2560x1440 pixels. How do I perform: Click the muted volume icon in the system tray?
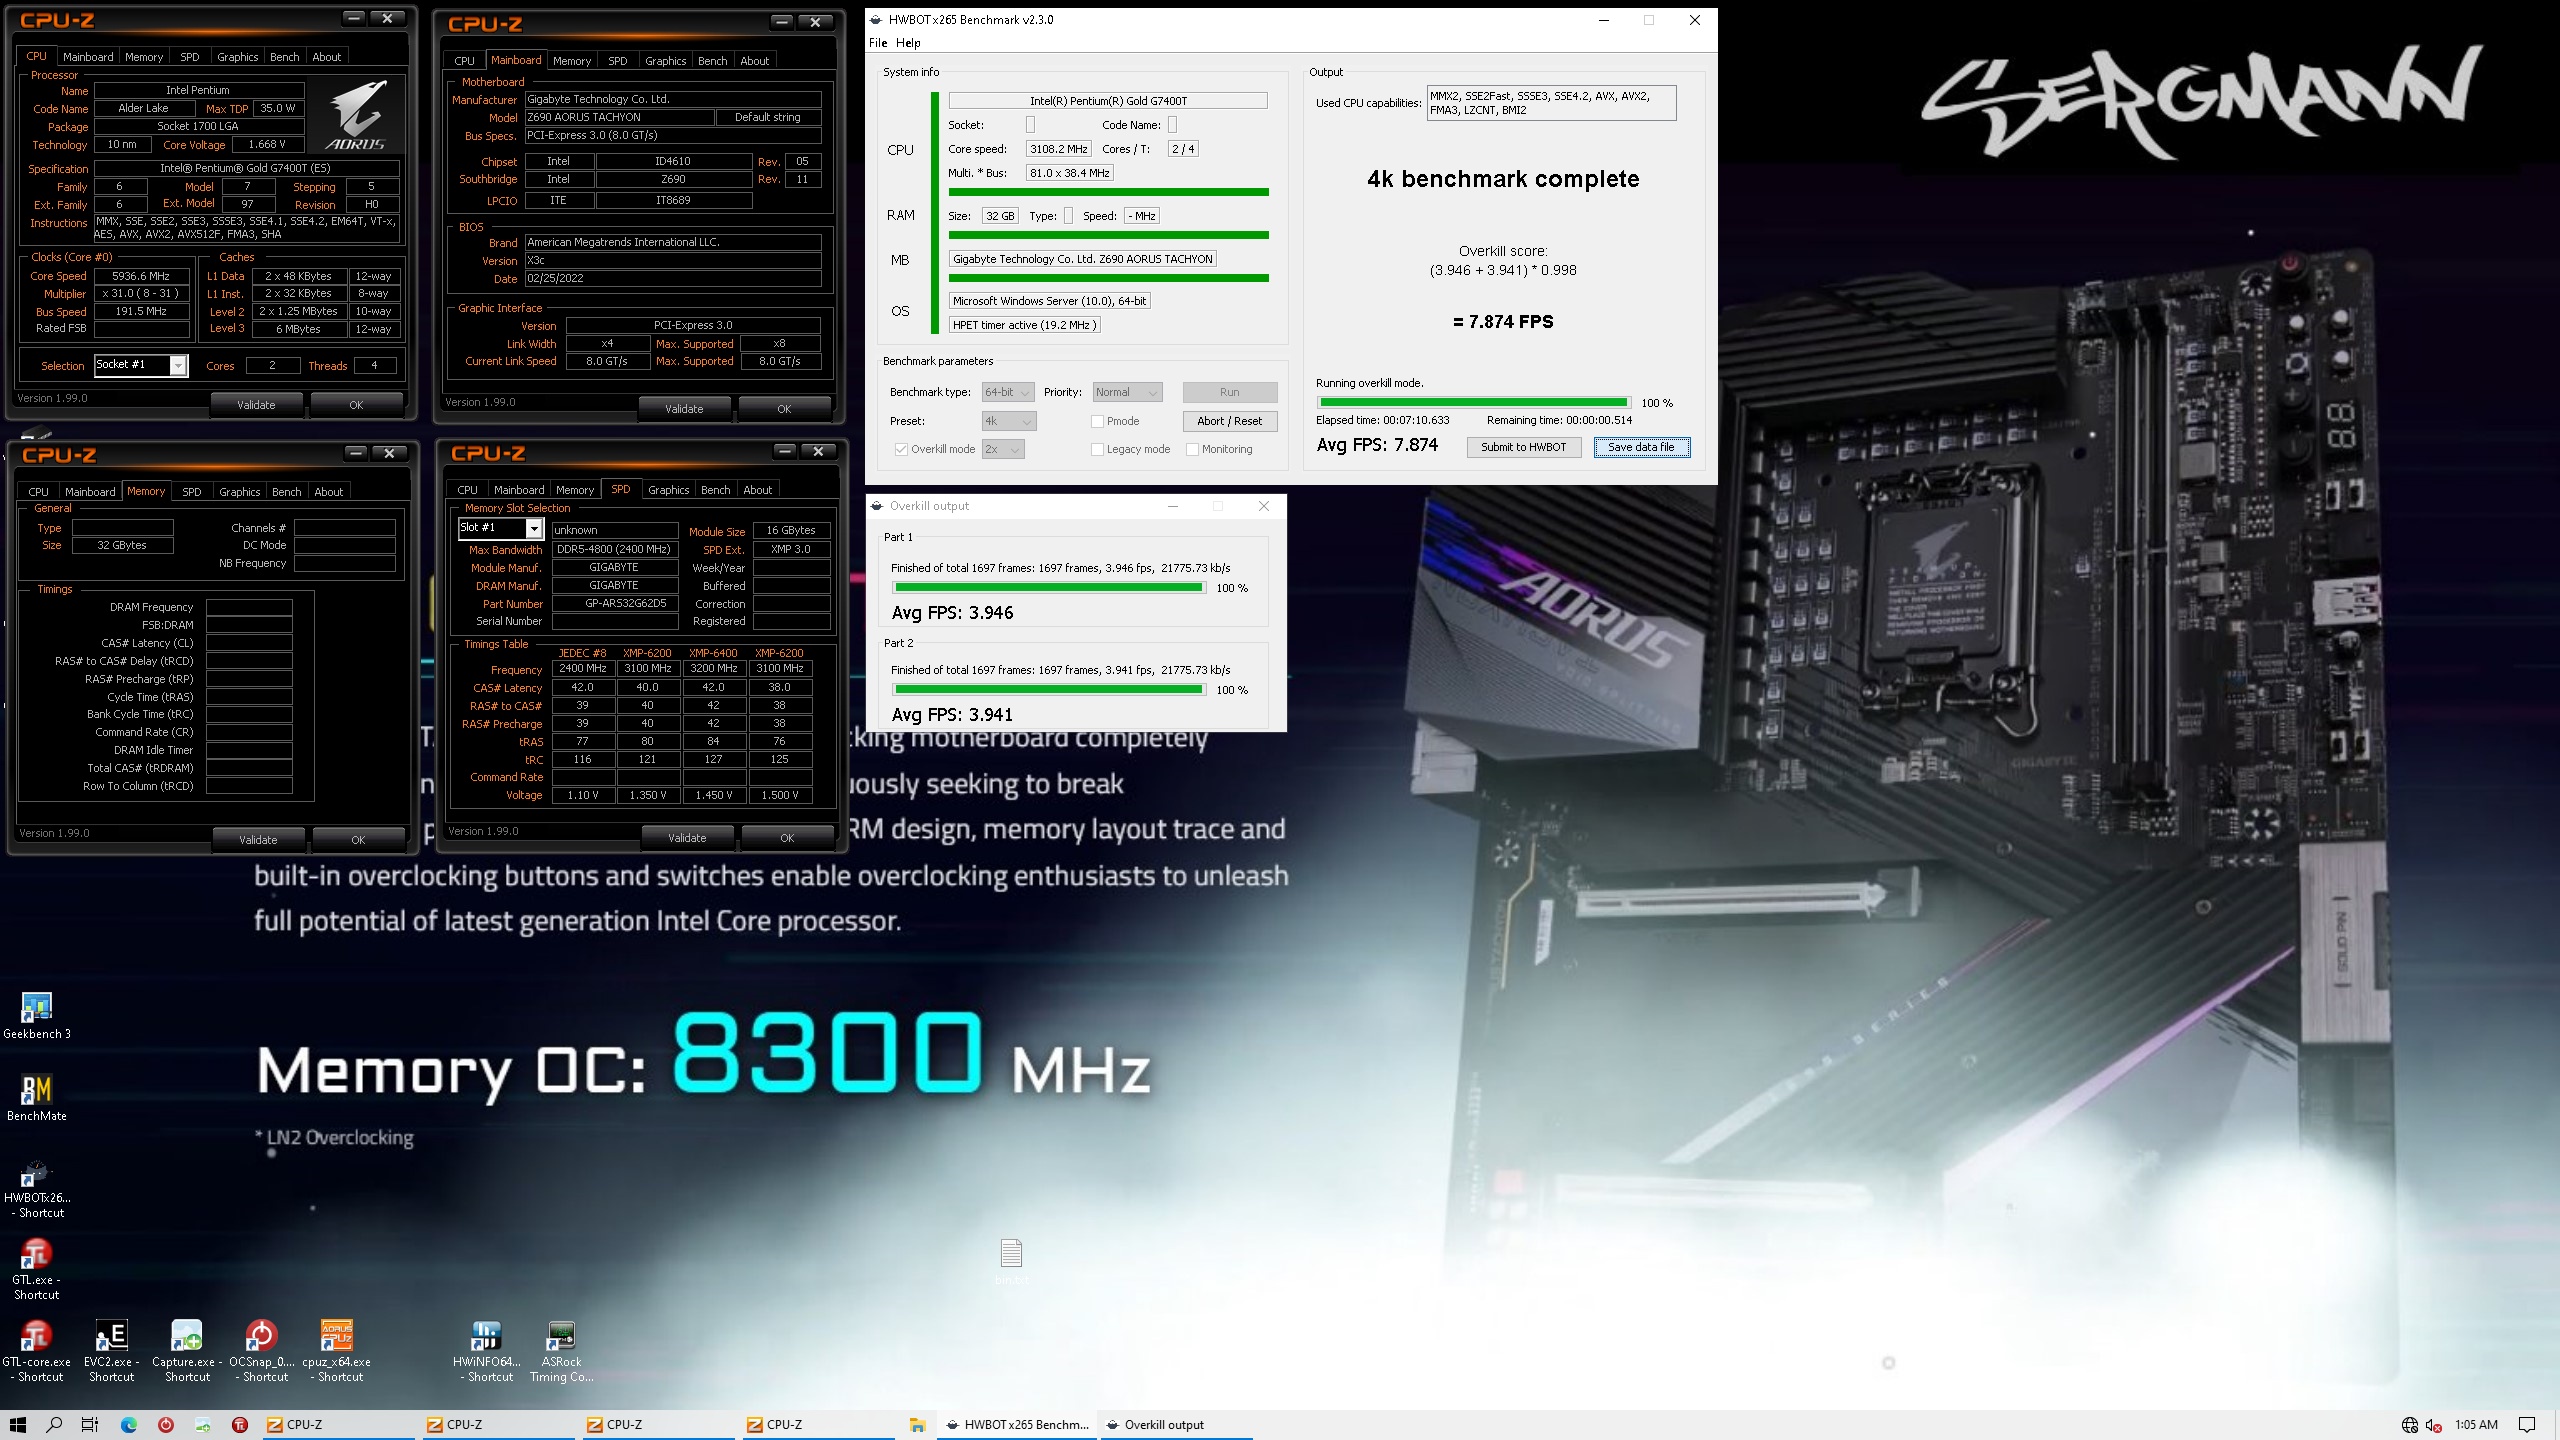pyautogui.click(x=2434, y=1425)
